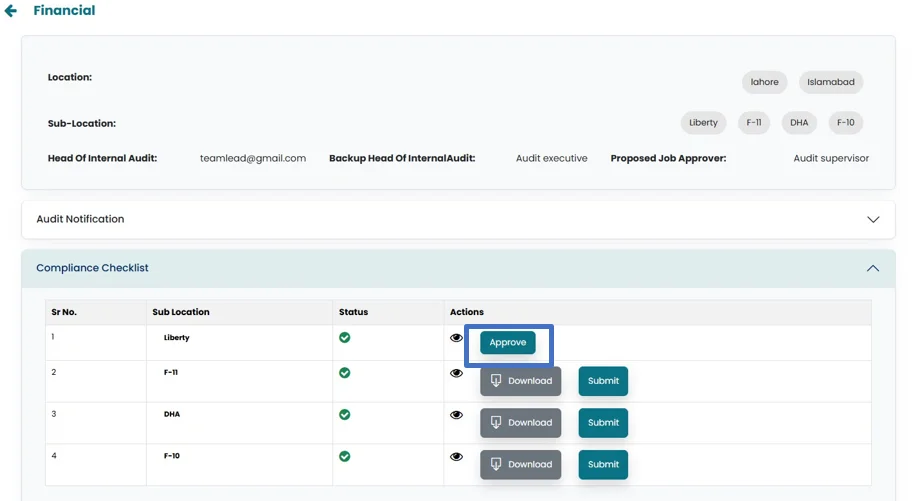View F-11 row using eye icon
This screenshot has height=501, width=912.
tap(457, 373)
